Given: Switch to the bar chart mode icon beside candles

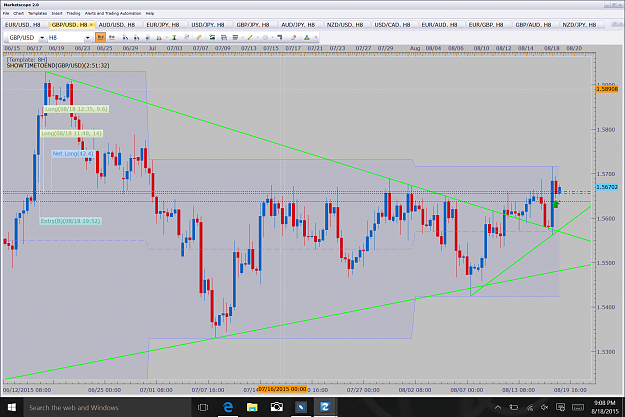Looking at the screenshot, I should [112, 37].
